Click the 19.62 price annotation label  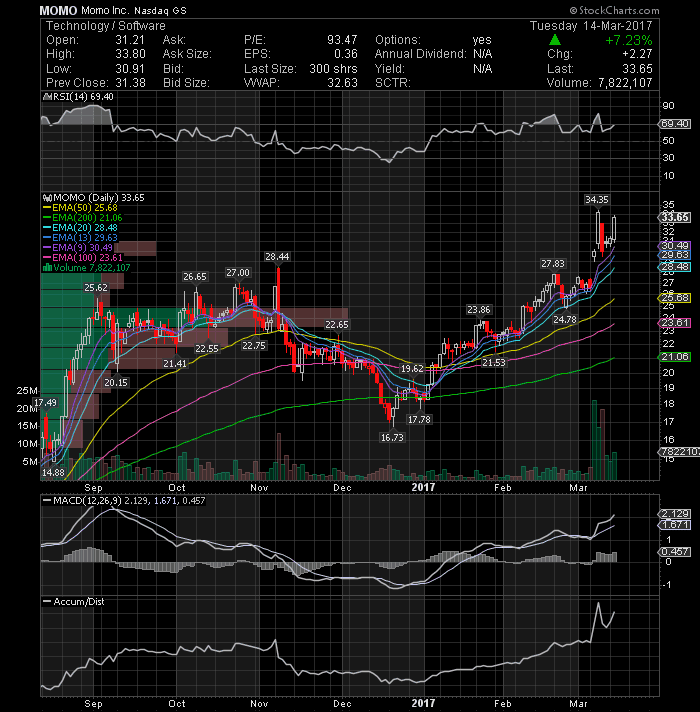point(412,368)
